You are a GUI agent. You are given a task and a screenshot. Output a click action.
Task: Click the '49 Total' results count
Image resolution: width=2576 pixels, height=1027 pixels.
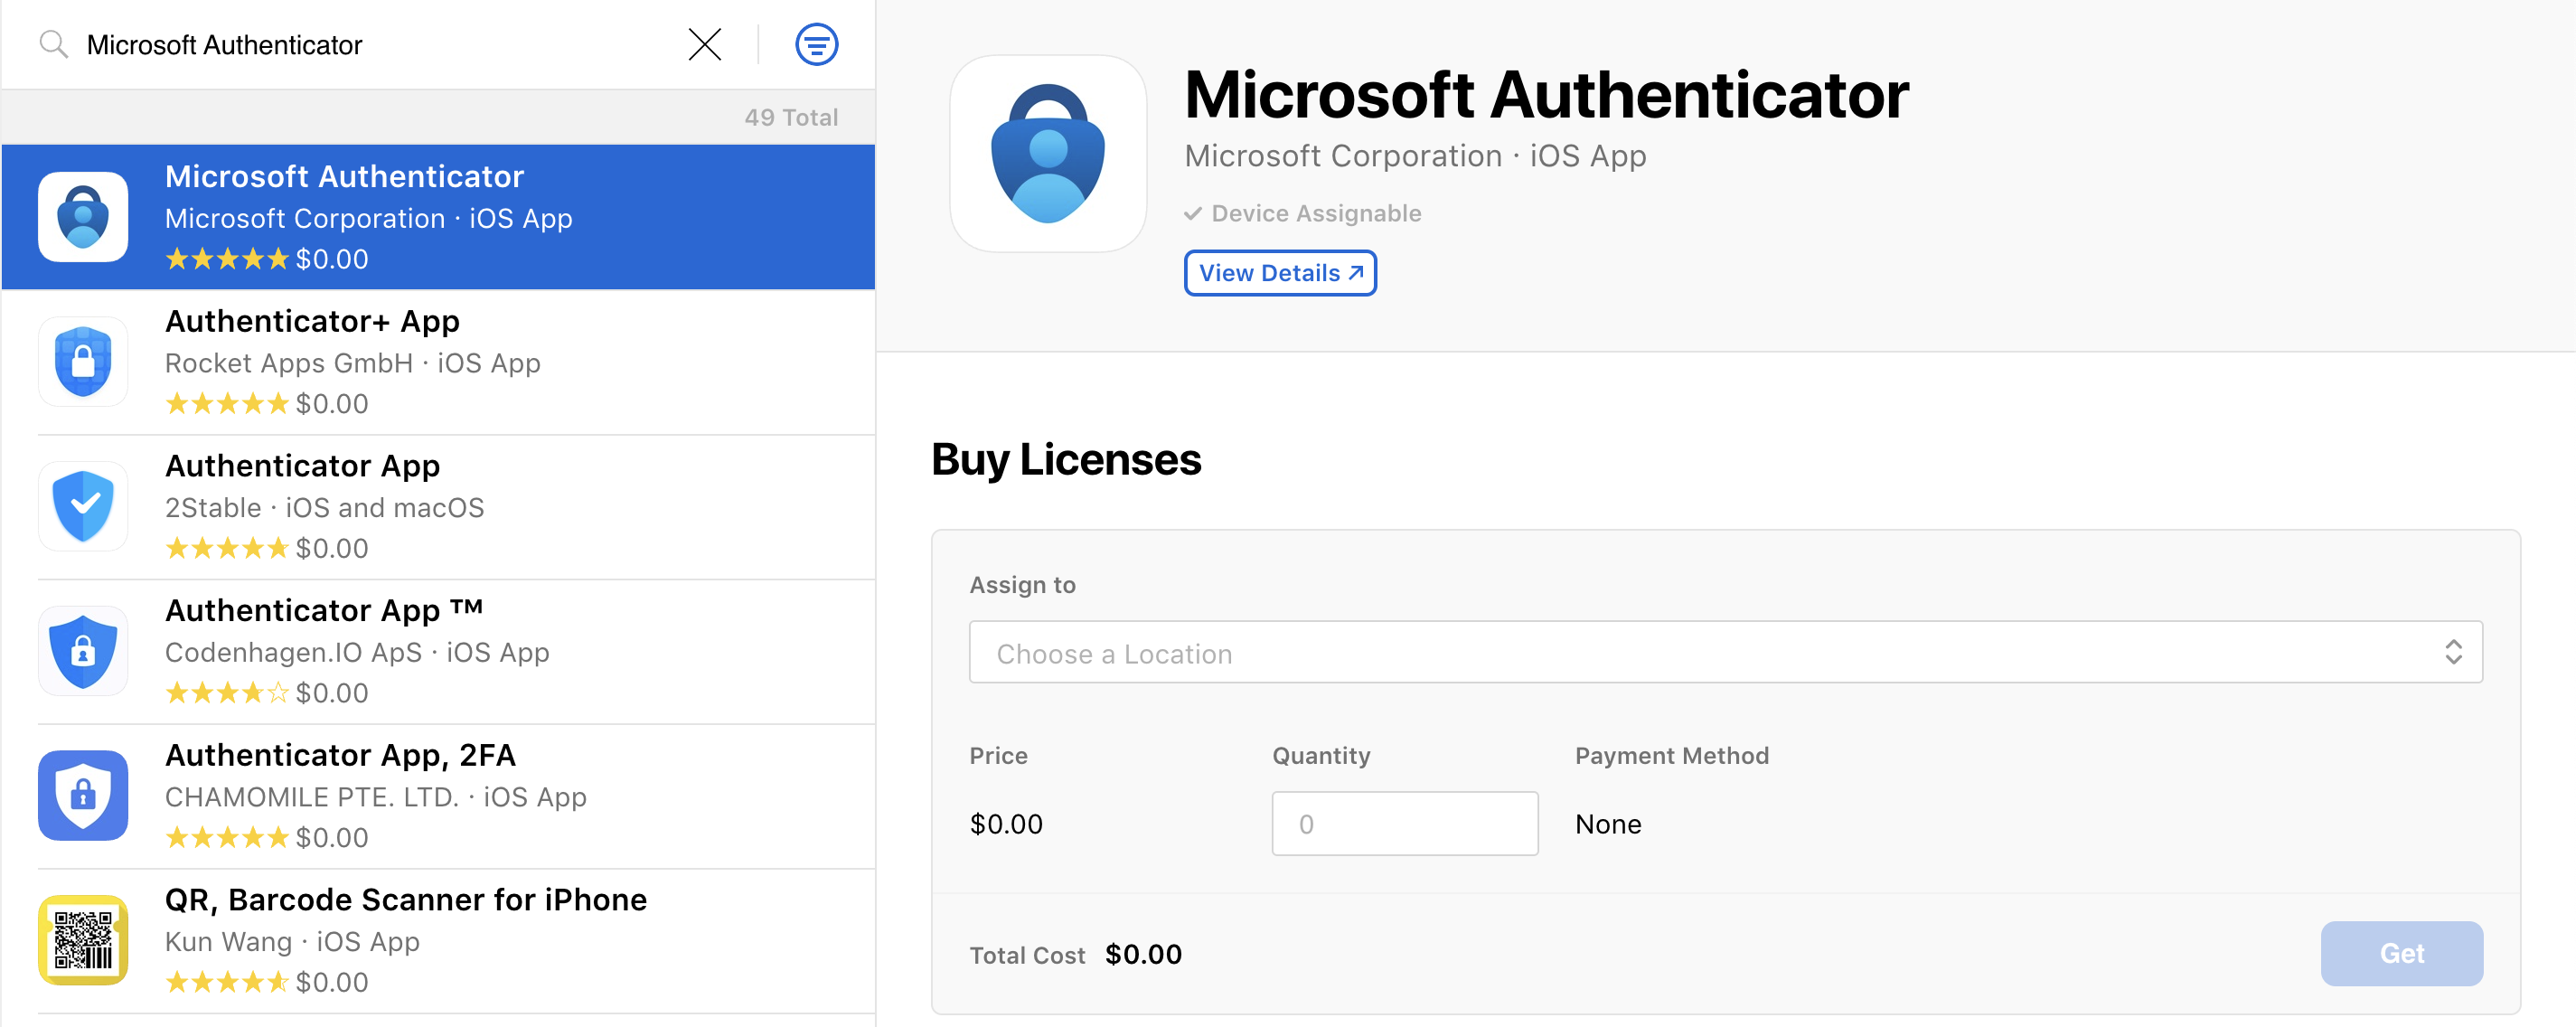791,118
